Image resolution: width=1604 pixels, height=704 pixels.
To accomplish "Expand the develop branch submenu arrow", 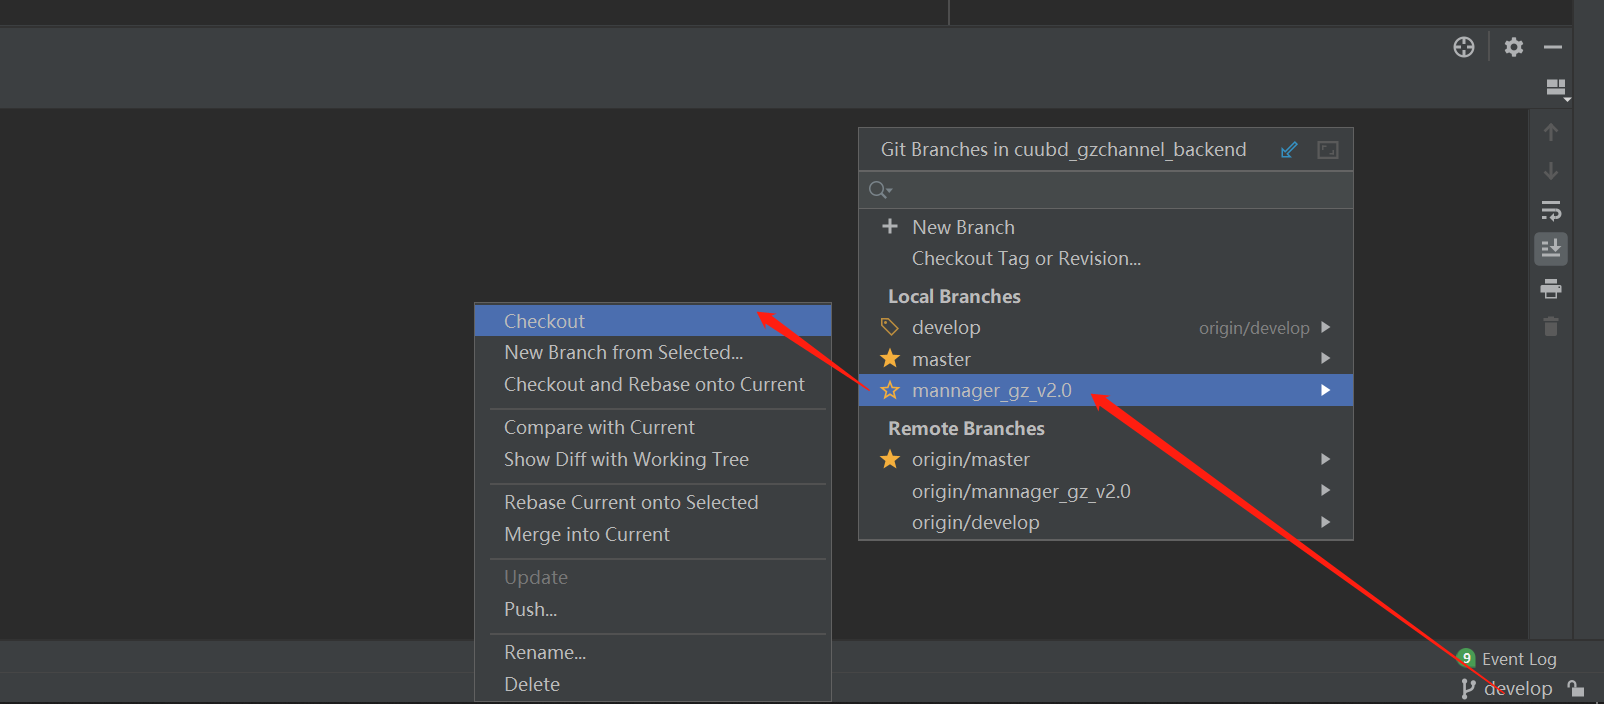I will pyautogui.click(x=1326, y=327).
